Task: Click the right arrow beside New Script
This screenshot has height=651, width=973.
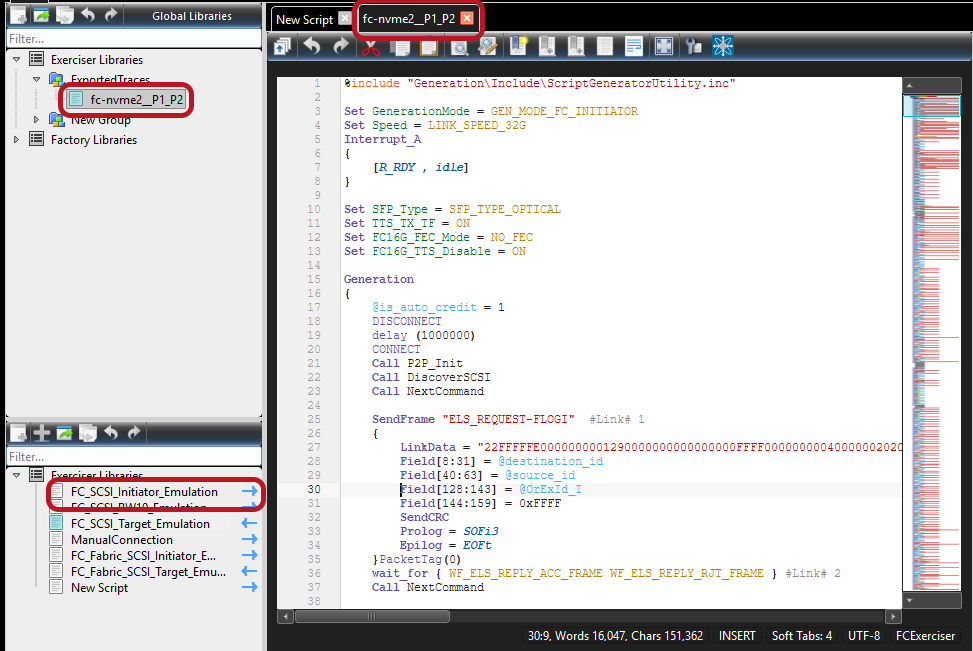Action: 249,587
